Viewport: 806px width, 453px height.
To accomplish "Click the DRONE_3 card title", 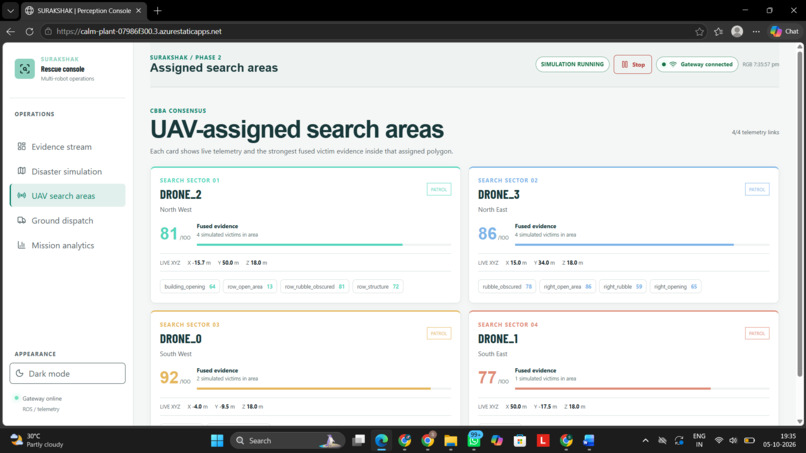I will pos(499,195).
